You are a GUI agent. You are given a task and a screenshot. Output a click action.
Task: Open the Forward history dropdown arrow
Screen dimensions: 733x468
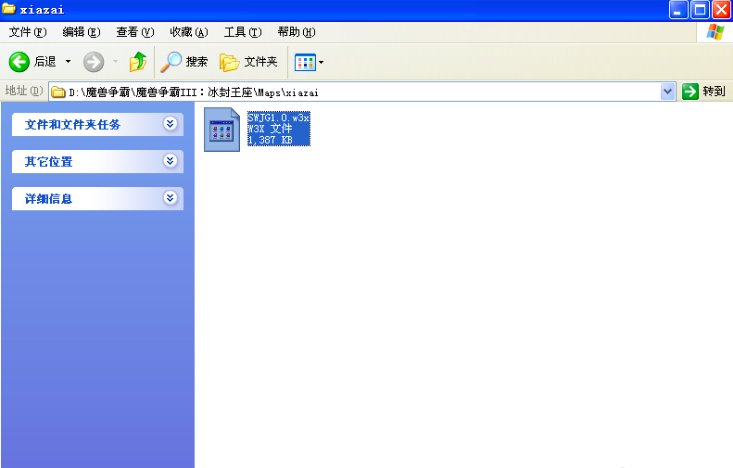[115, 62]
